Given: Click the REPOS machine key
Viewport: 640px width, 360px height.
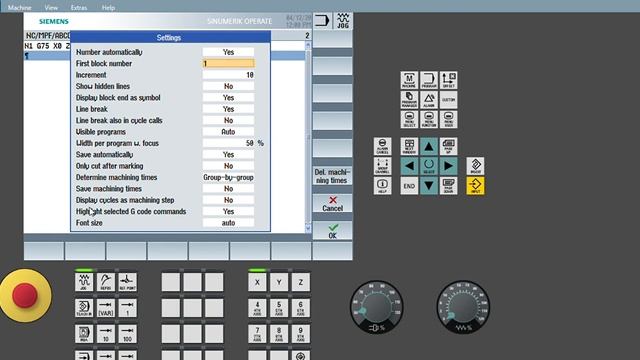Looking at the screenshot, I should click(x=106, y=282).
